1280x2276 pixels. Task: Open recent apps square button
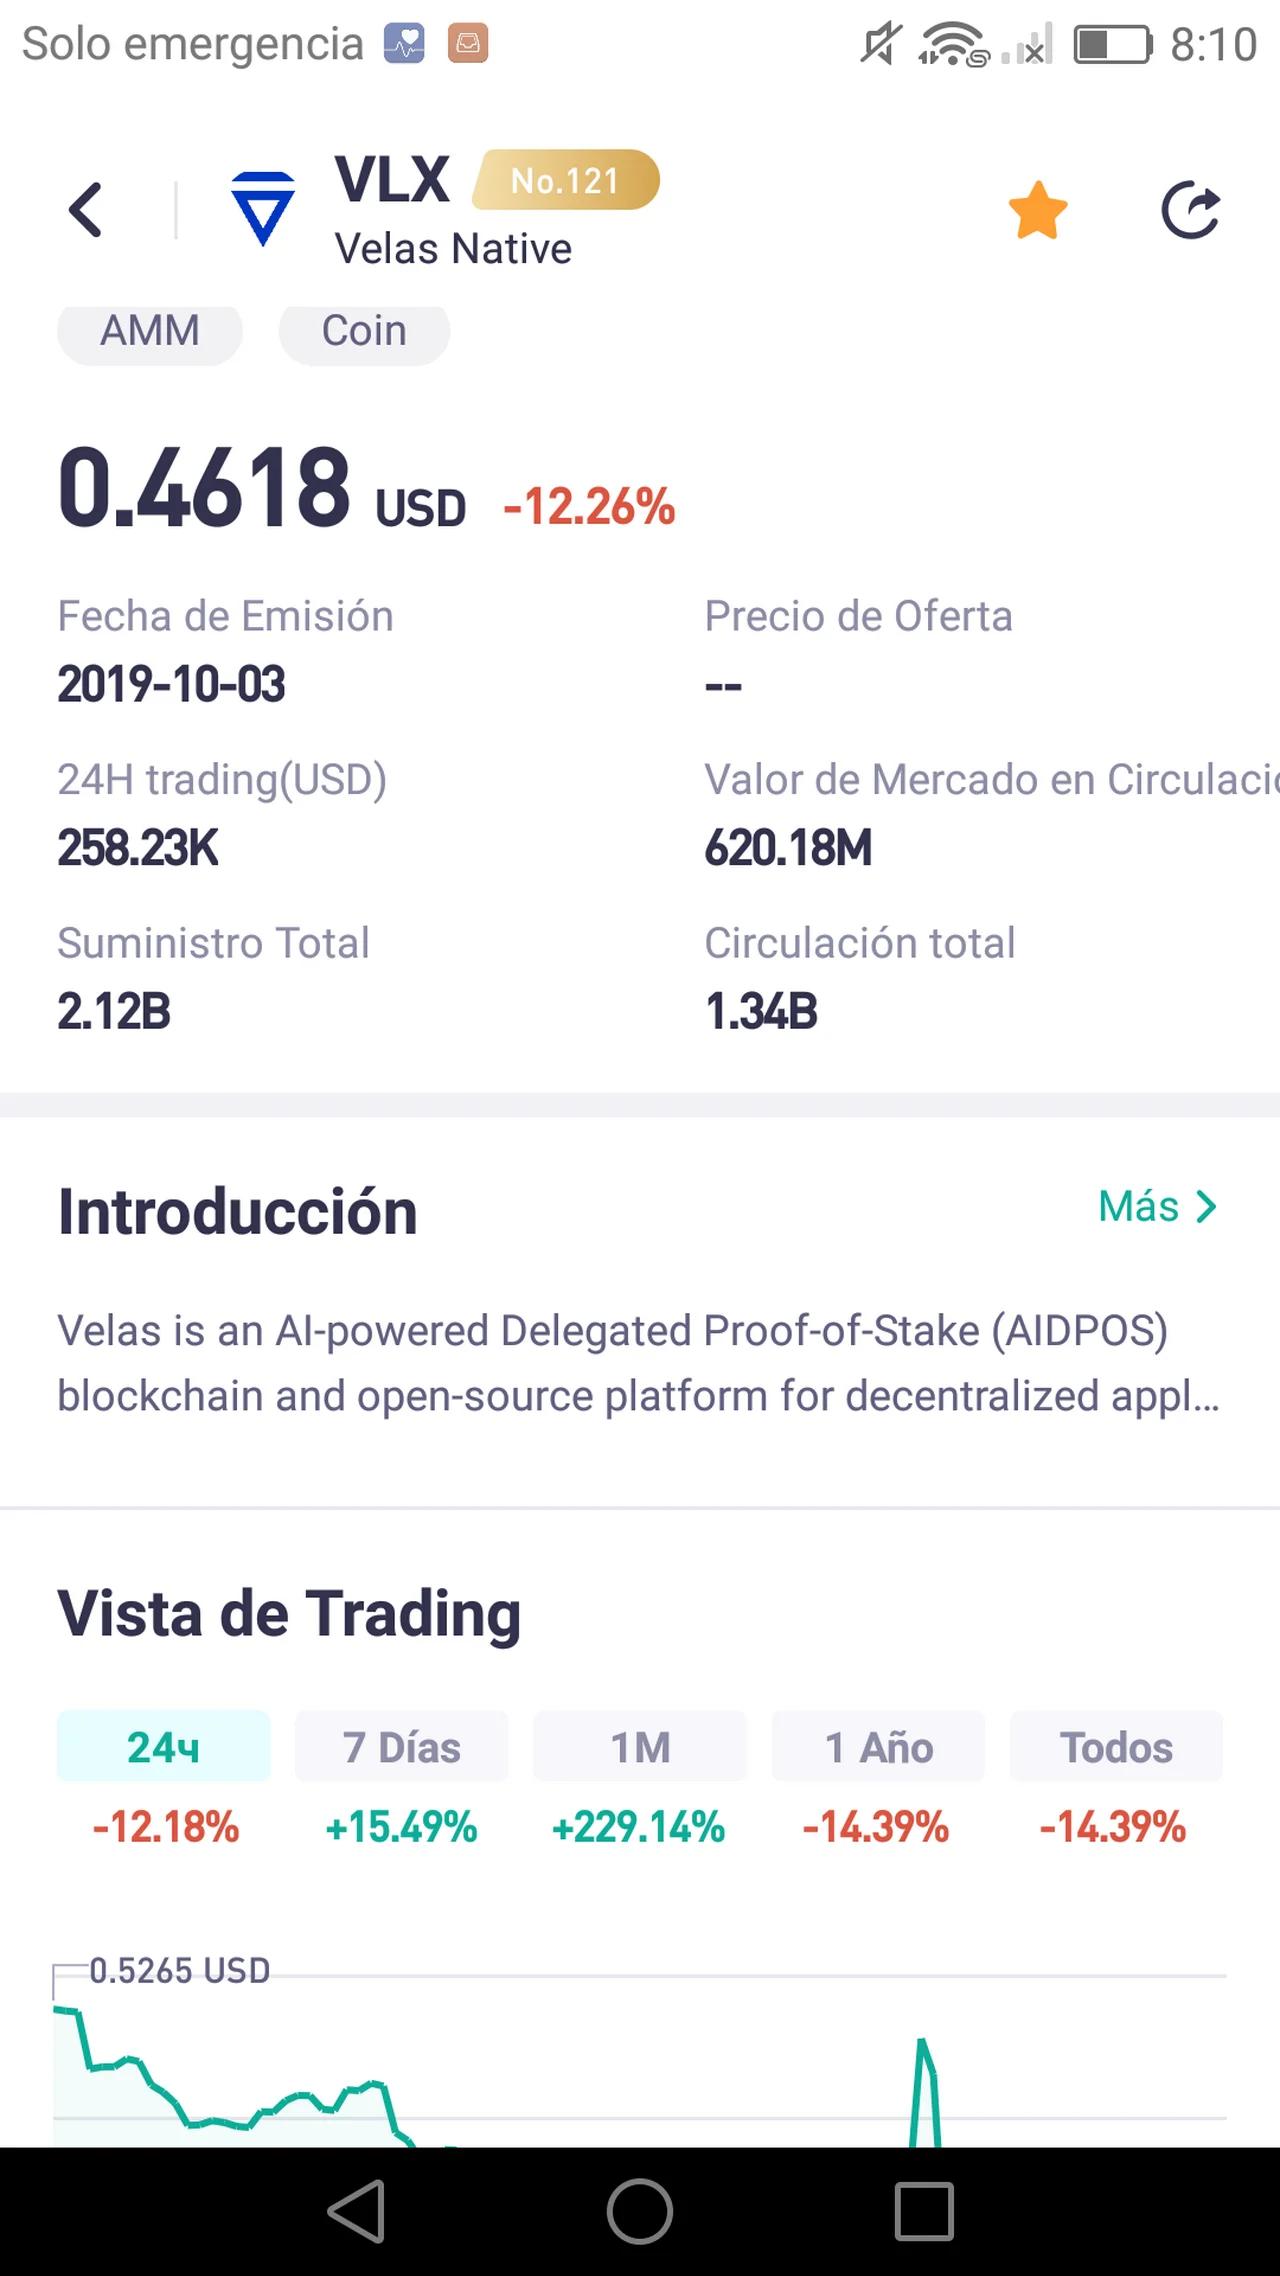(923, 2211)
